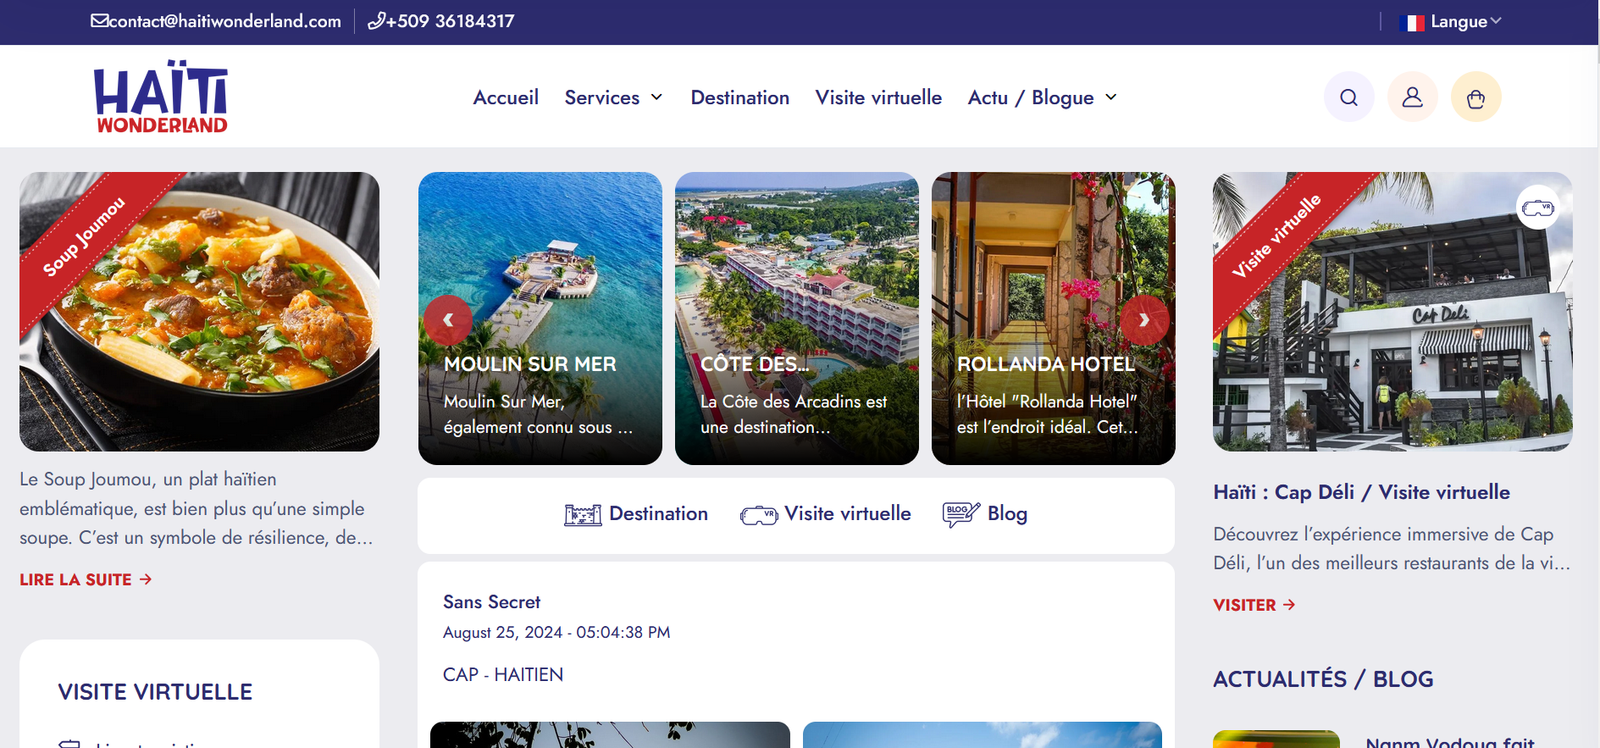Open the shopping bag cart icon
The width and height of the screenshot is (1600, 748).
pos(1476,97)
